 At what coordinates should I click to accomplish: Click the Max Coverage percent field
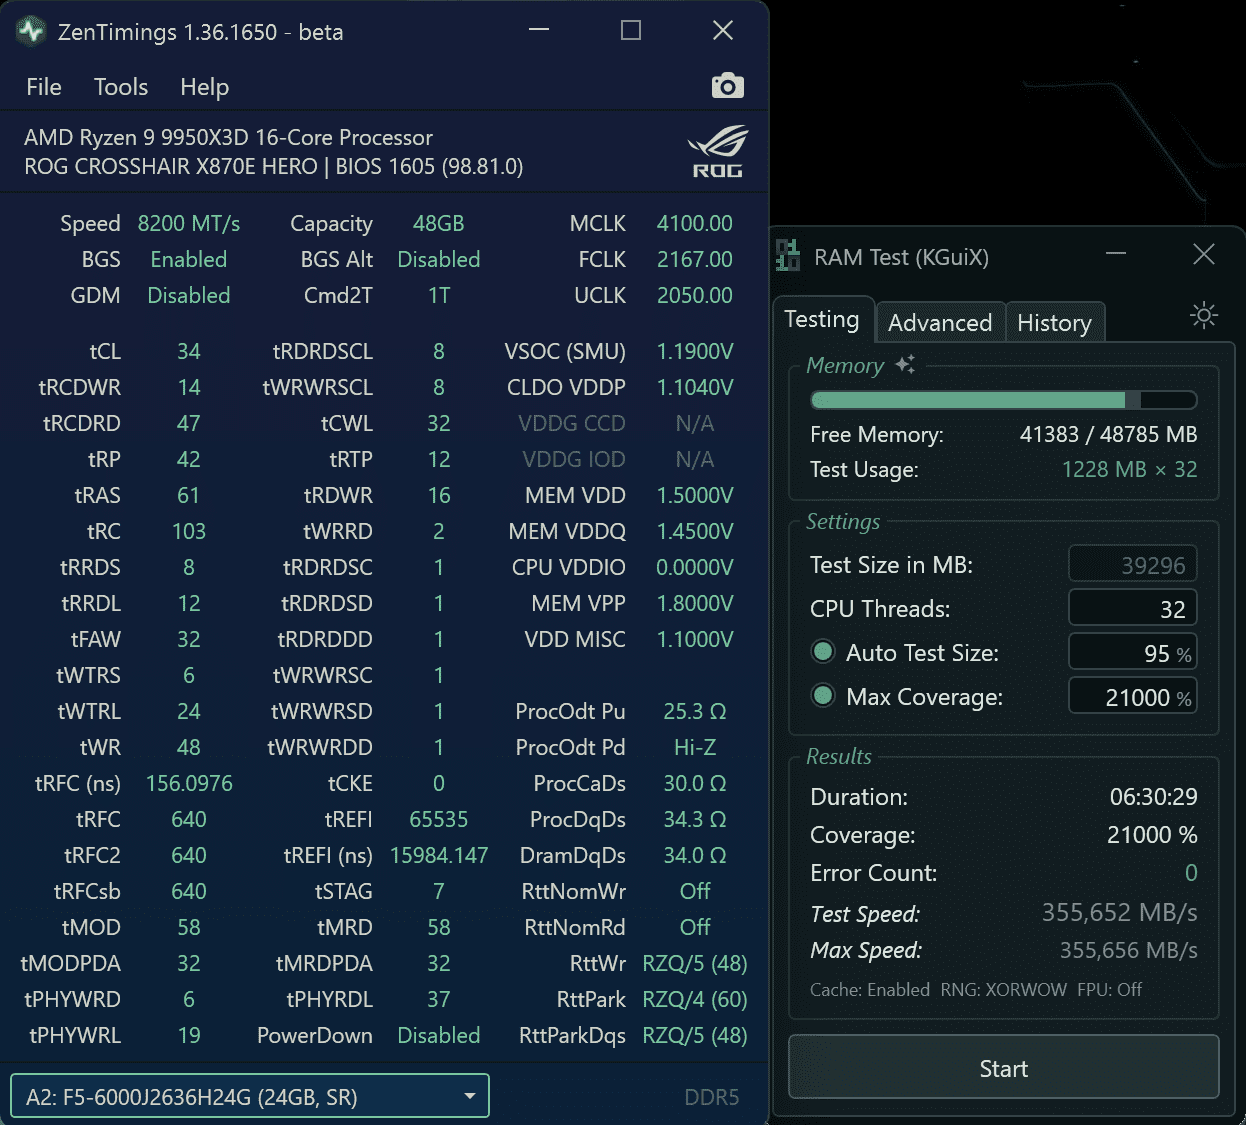coord(1133,696)
